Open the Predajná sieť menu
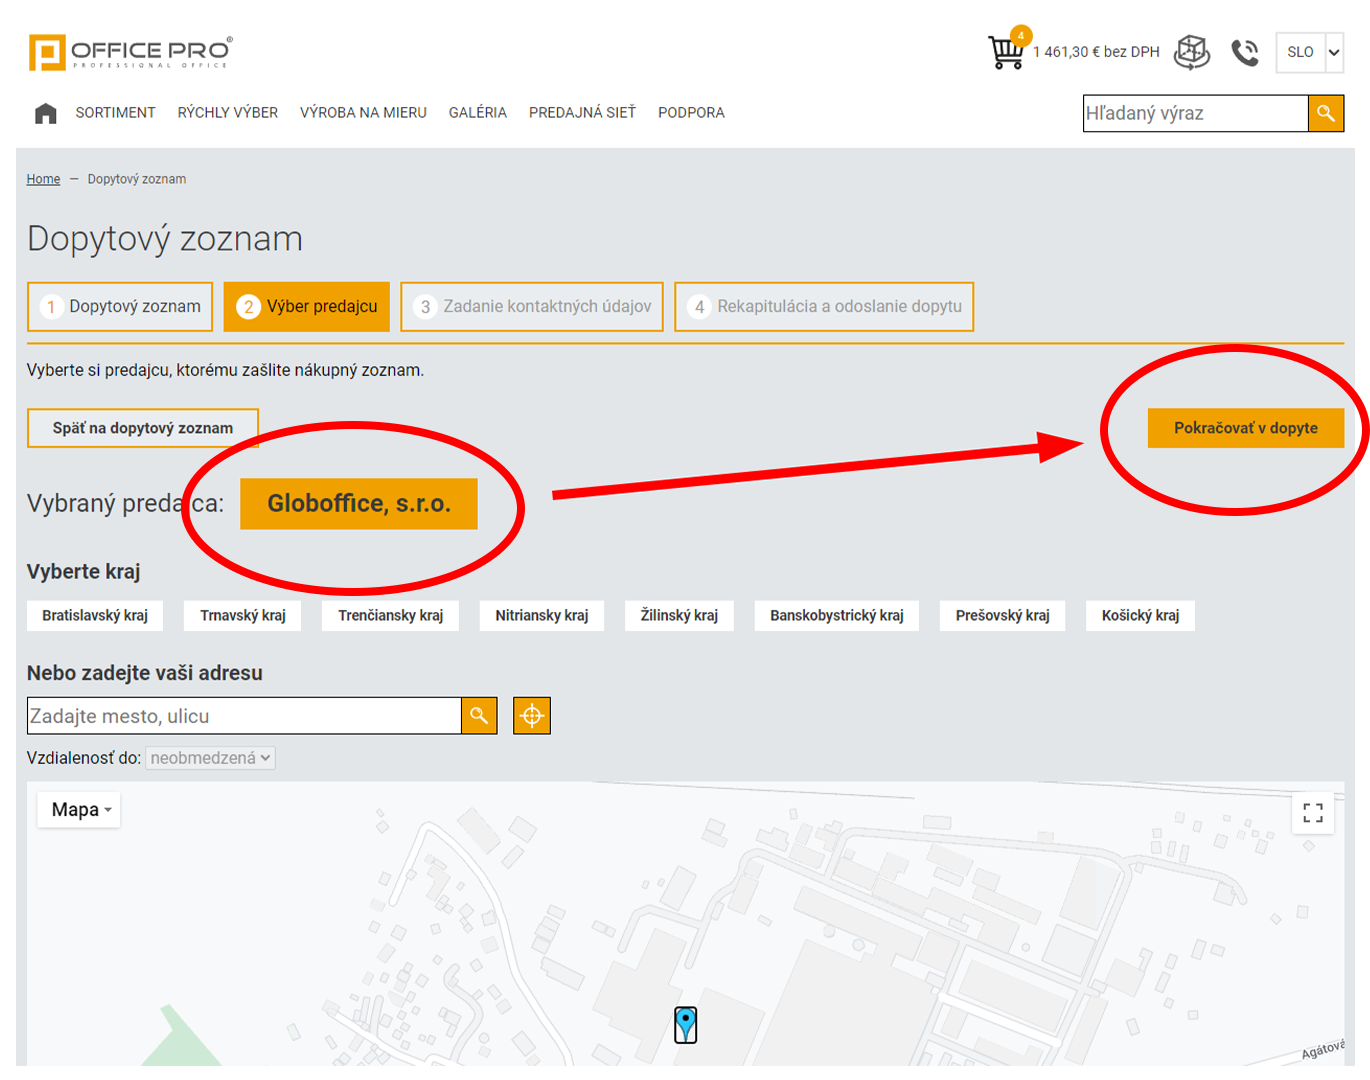The height and width of the screenshot is (1080, 1370). tap(582, 113)
